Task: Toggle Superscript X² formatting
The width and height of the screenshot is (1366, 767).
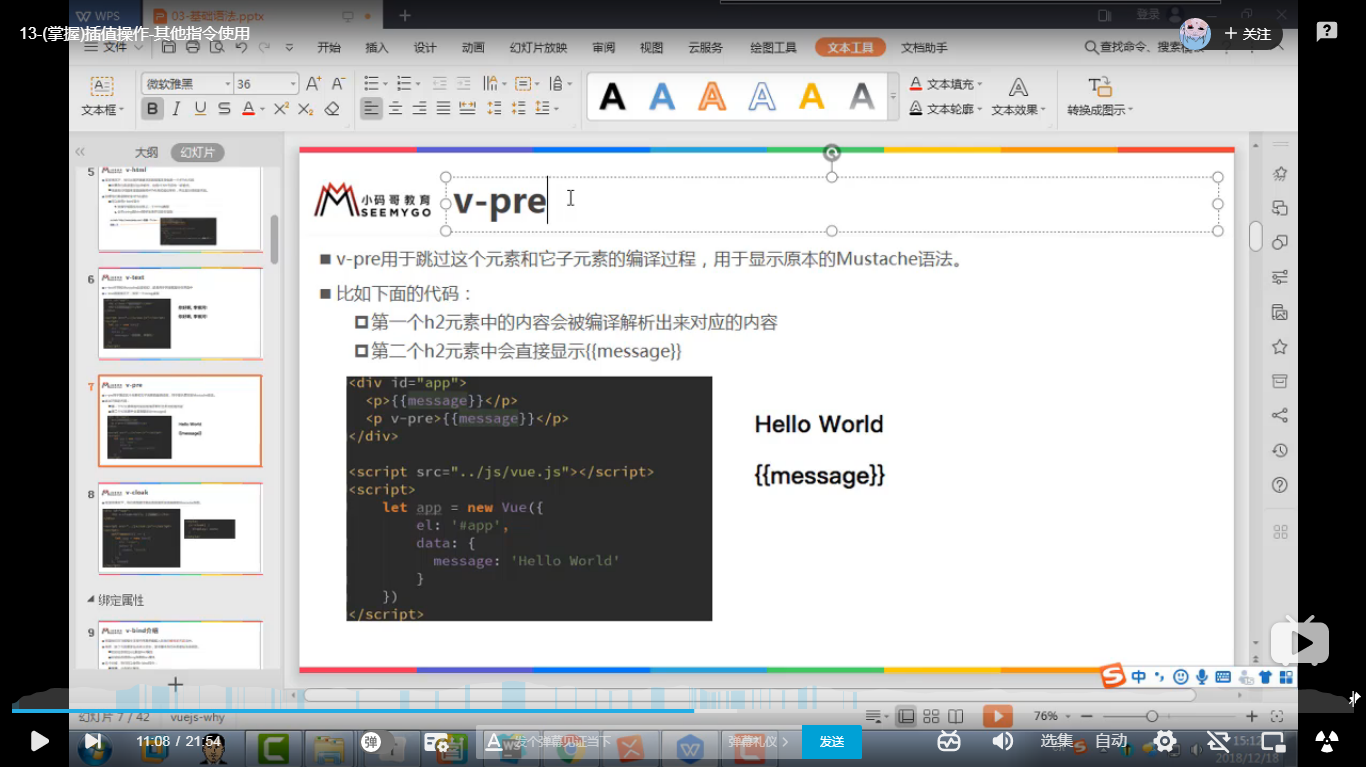Action: click(x=282, y=109)
